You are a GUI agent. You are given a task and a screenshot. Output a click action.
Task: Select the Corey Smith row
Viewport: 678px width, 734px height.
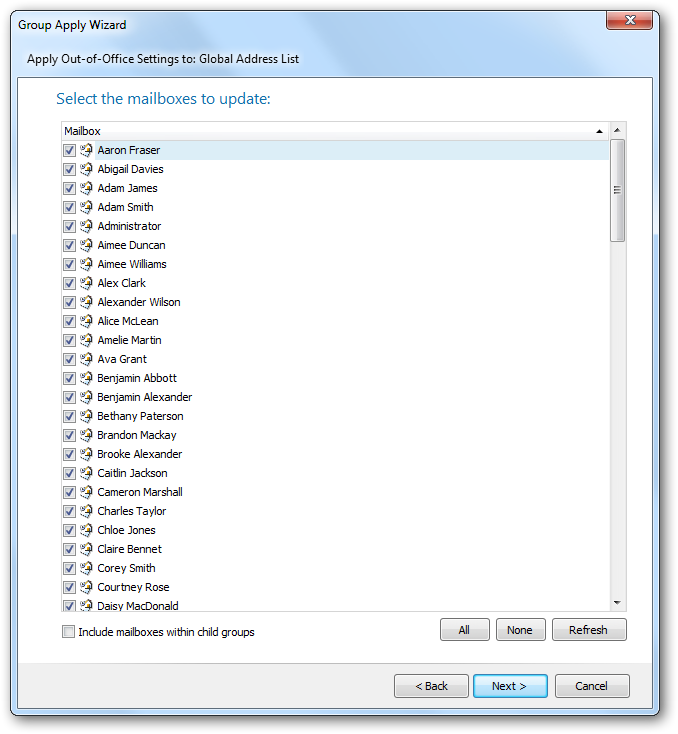click(335, 568)
